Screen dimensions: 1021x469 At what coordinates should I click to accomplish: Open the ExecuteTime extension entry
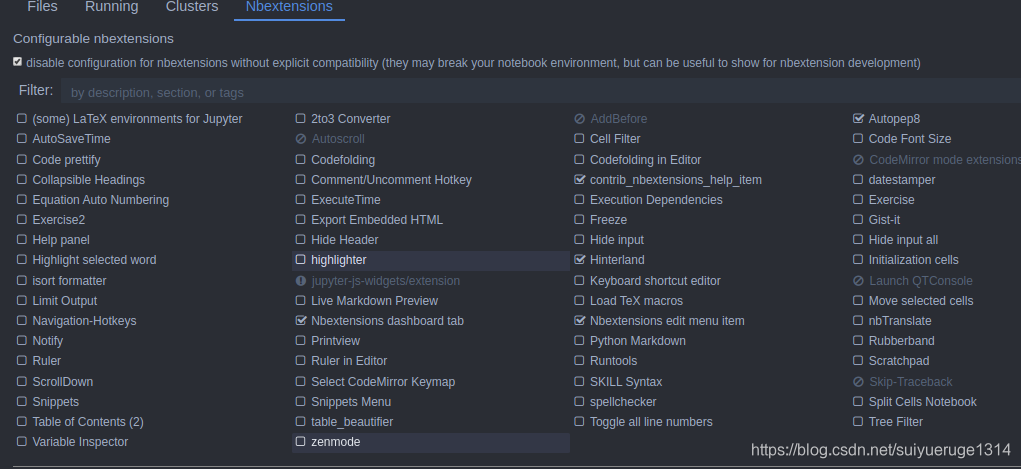pyautogui.click(x=346, y=200)
